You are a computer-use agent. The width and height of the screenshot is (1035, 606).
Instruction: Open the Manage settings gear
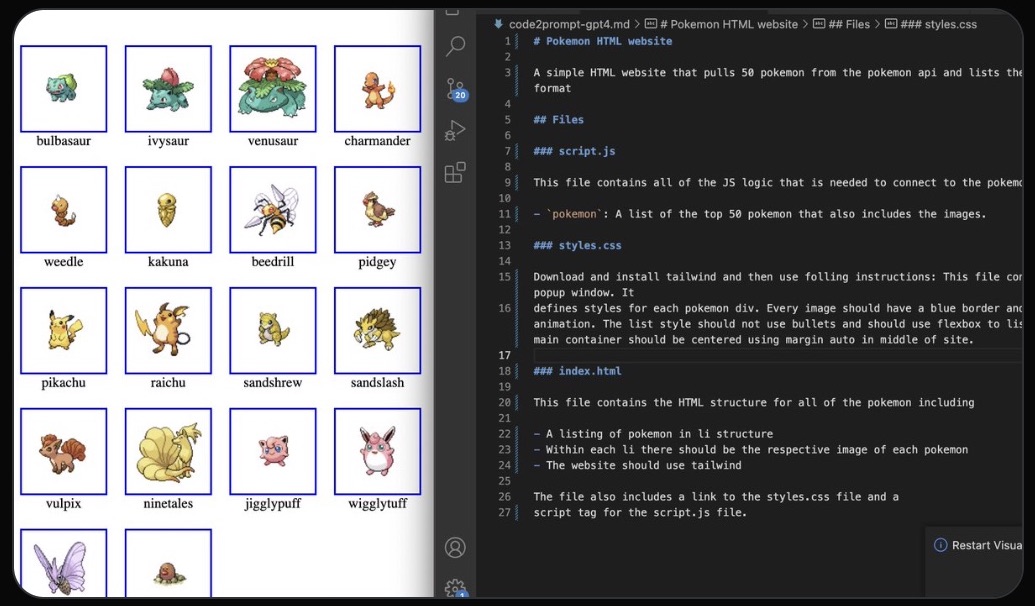[455, 590]
